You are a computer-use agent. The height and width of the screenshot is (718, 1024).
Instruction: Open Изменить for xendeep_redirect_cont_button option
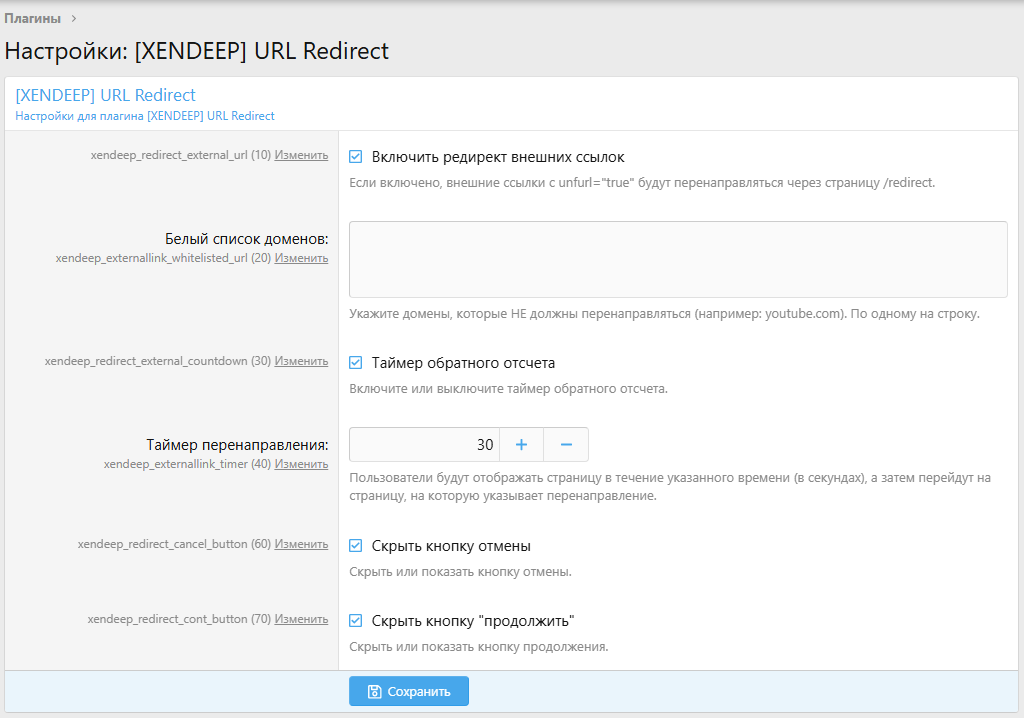click(301, 619)
